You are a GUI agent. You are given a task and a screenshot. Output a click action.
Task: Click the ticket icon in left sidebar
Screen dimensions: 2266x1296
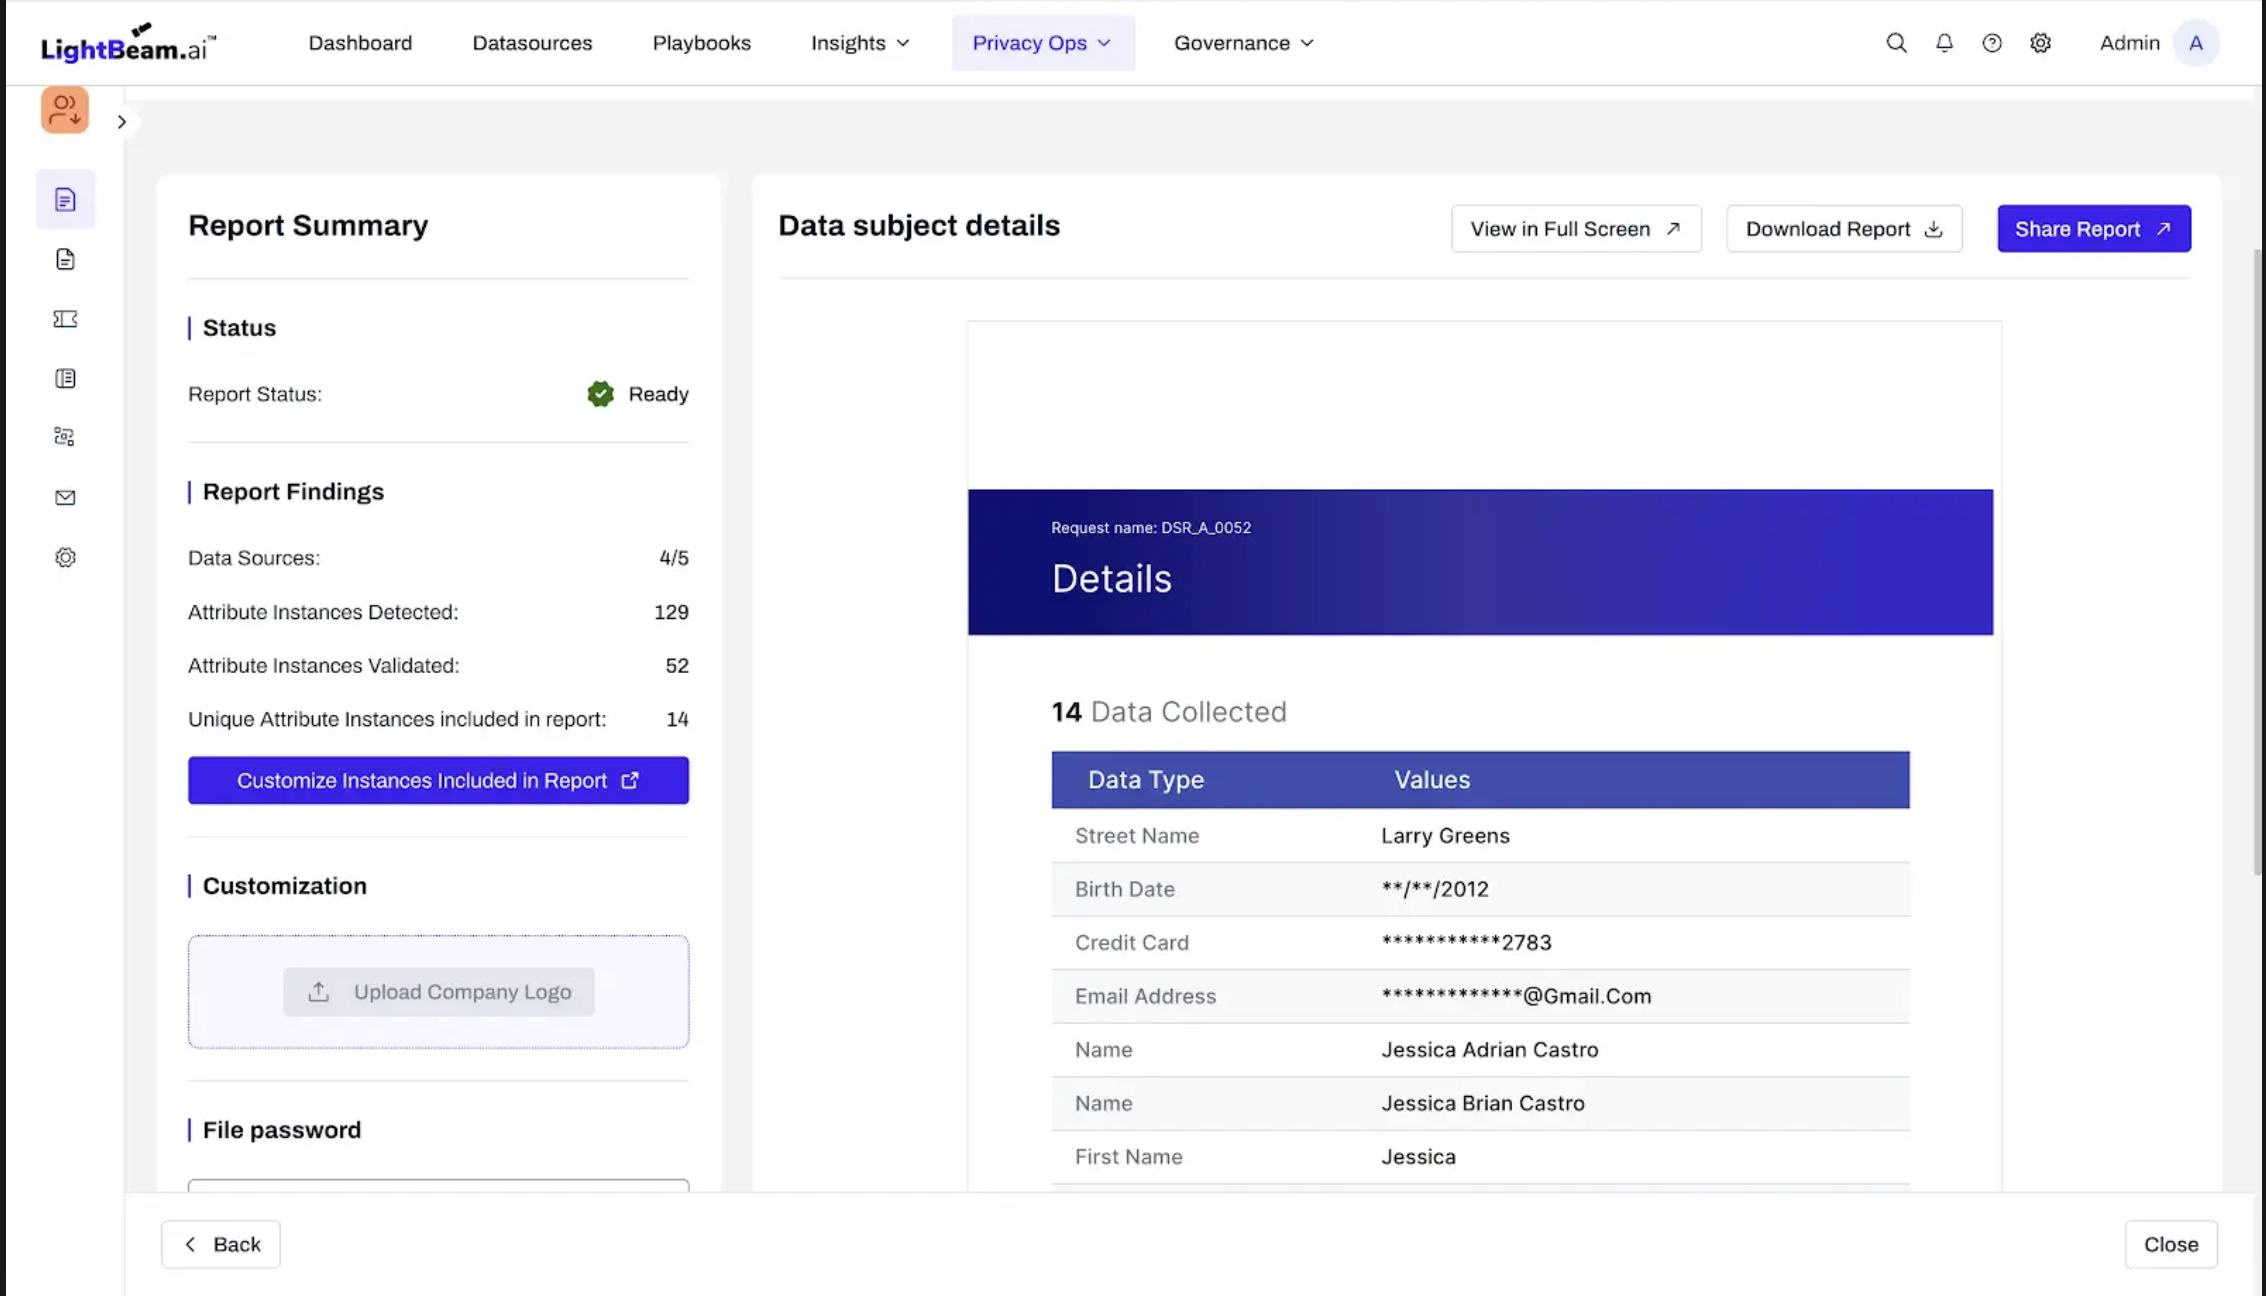tap(65, 319)
